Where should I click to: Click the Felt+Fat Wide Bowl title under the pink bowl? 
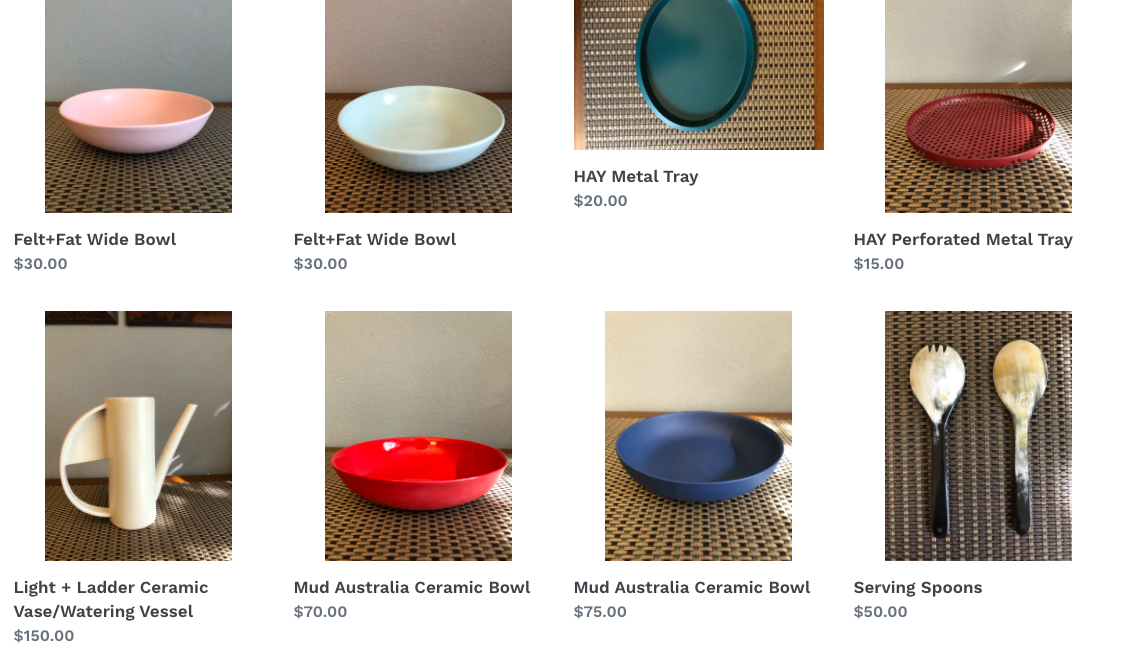(x=95, y=240)
